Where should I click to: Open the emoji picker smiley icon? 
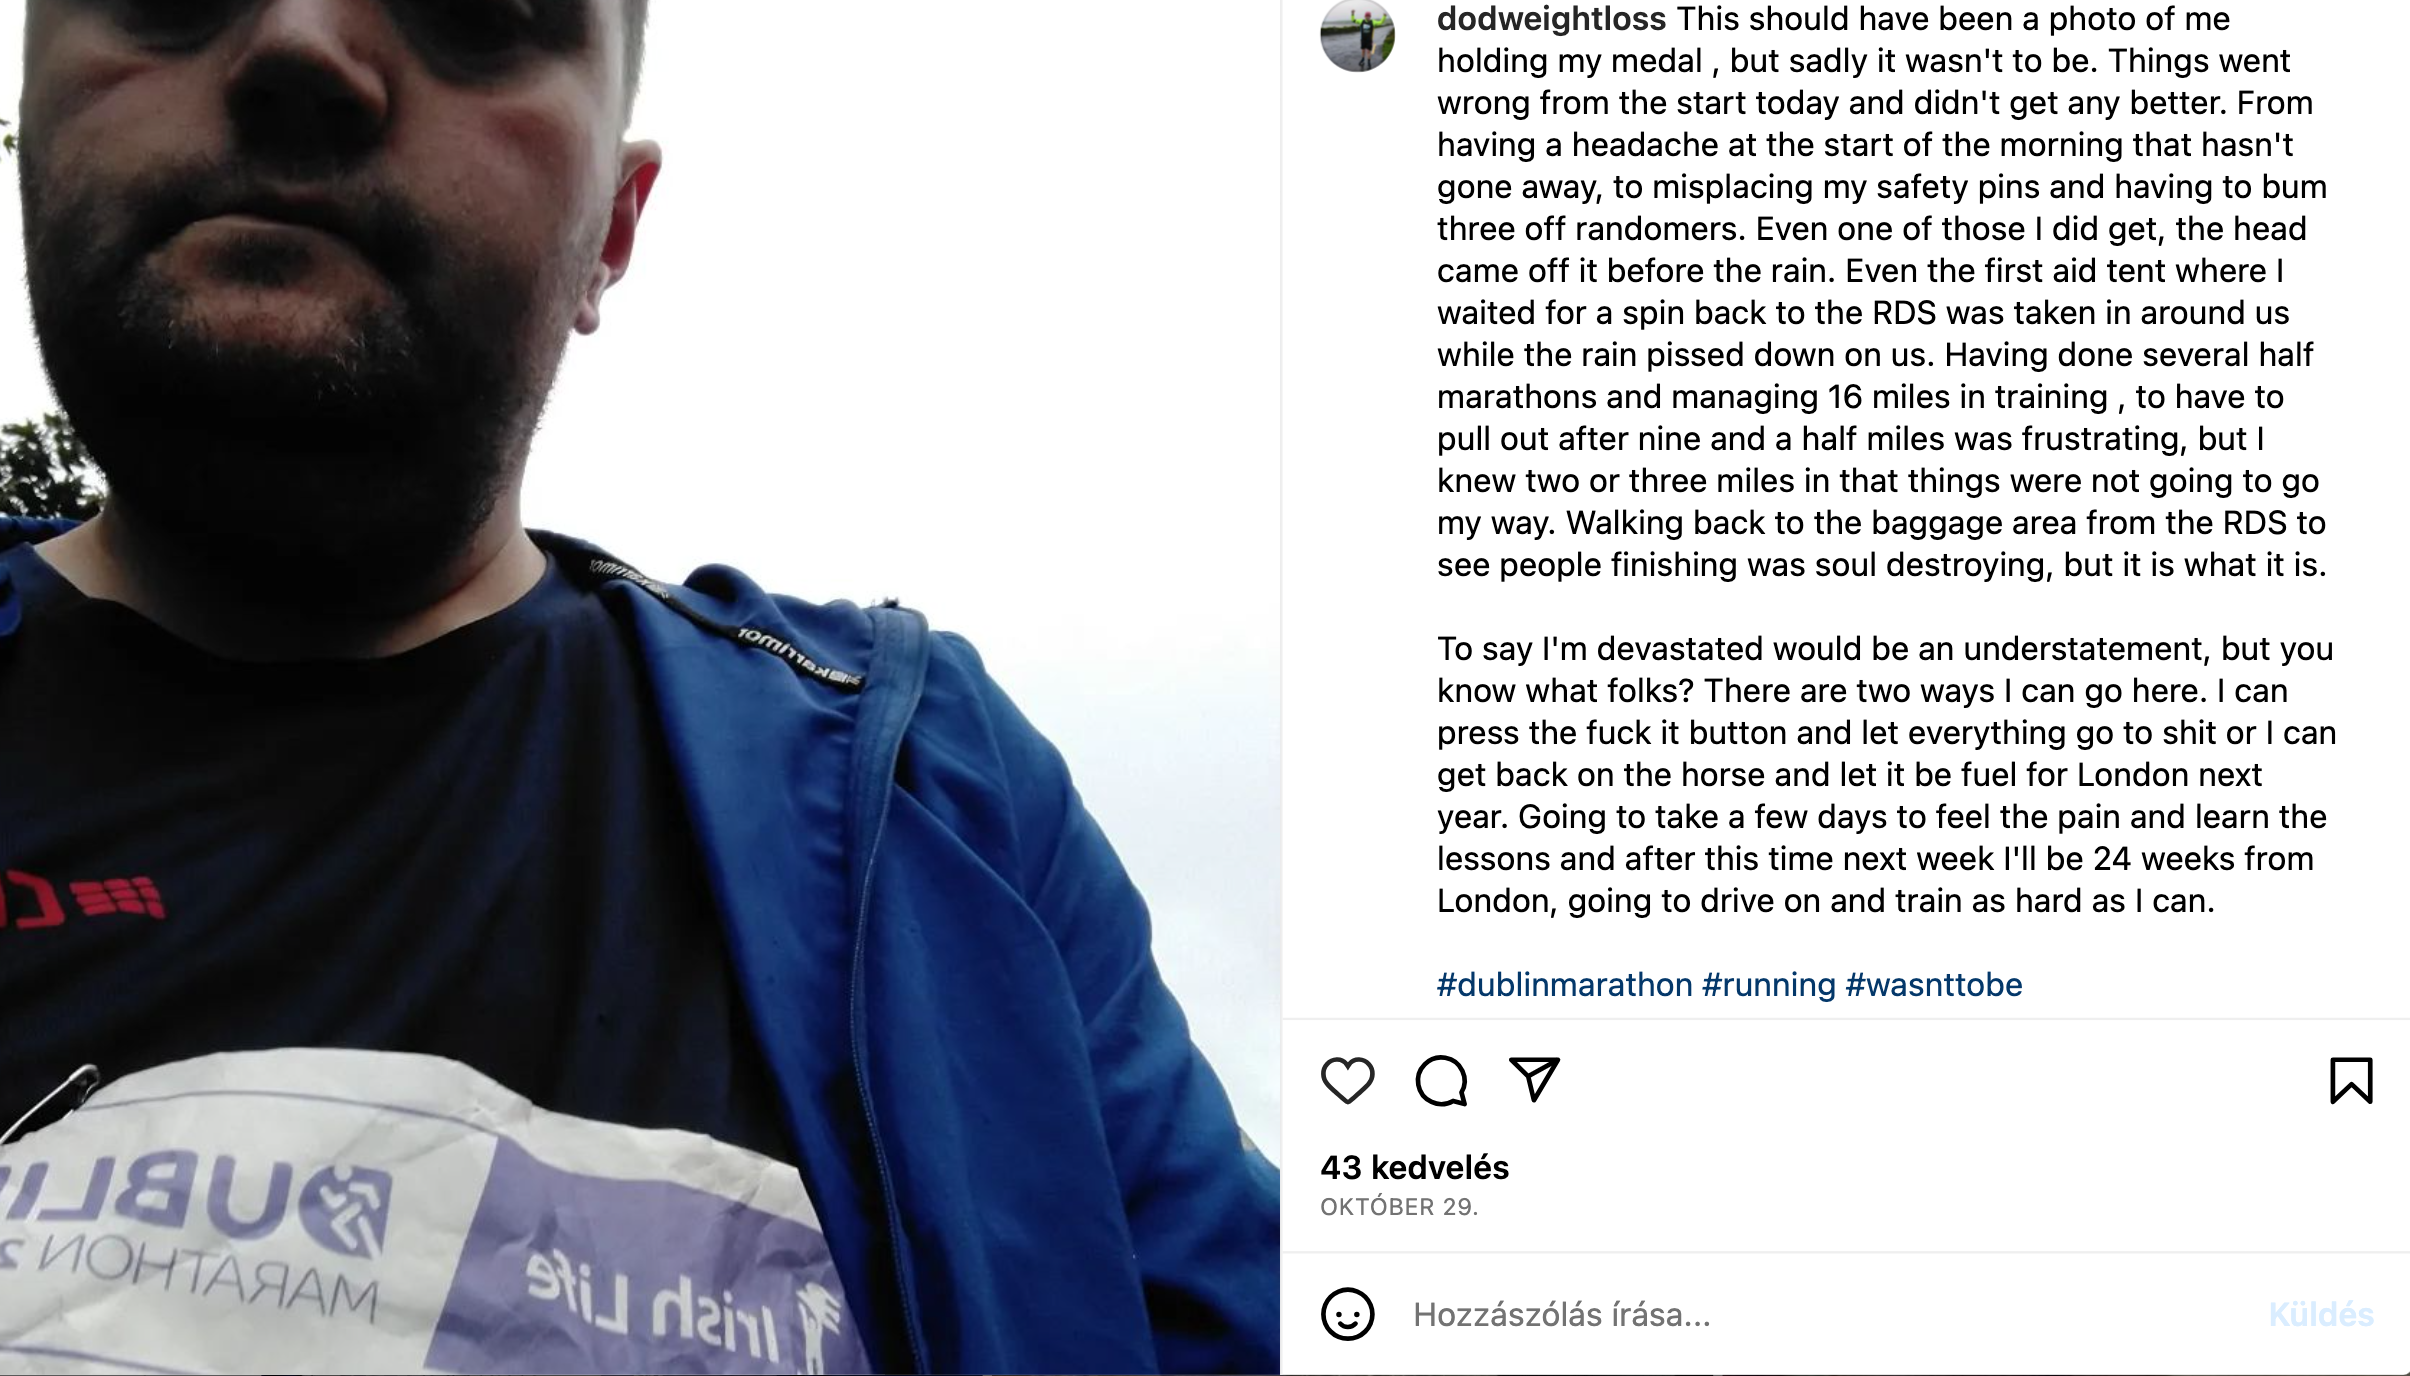point(1347,1314)
